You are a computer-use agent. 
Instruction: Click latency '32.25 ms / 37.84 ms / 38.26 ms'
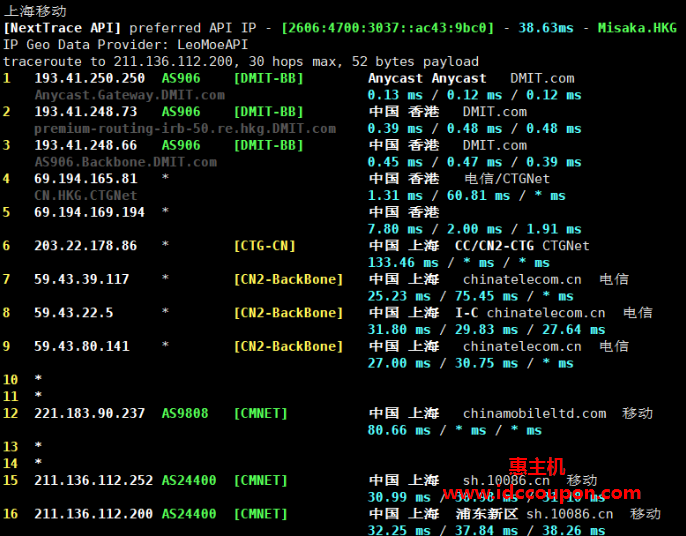[x=486, y=530]
